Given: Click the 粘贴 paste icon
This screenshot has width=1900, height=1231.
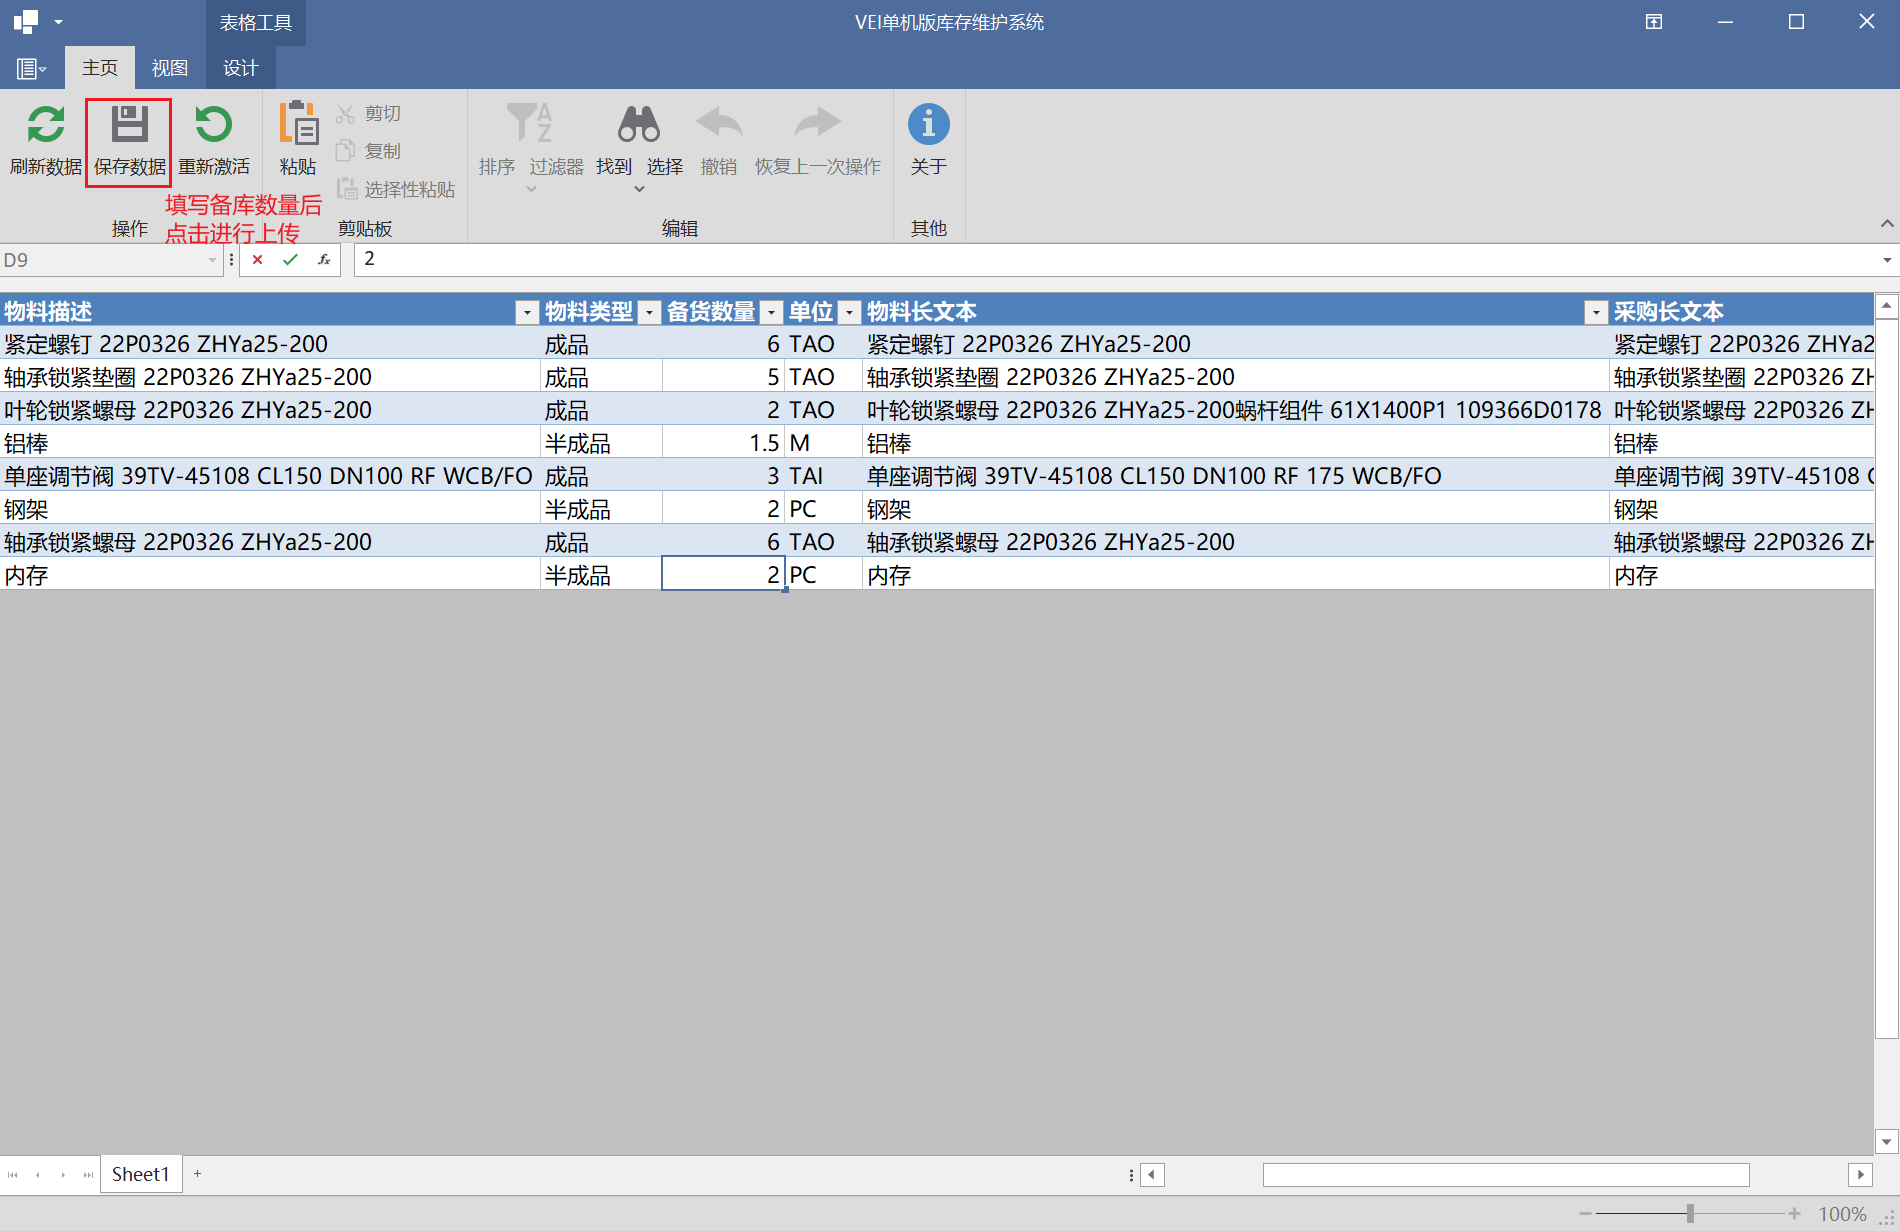Looking at the screenshot, I should (x=297, y=125).
